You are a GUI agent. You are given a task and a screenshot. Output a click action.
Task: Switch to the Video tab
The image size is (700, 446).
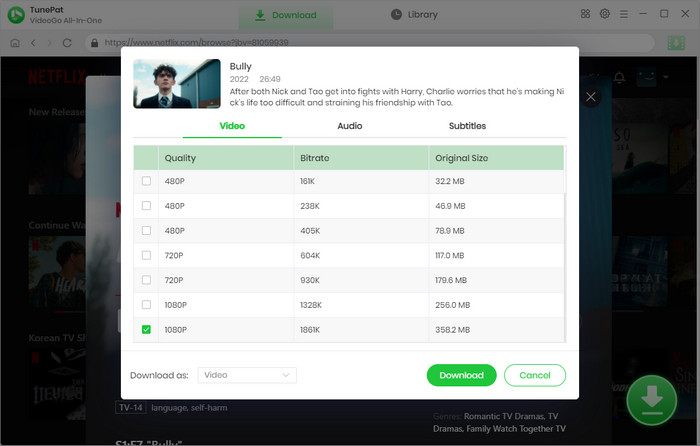[232, 126]
